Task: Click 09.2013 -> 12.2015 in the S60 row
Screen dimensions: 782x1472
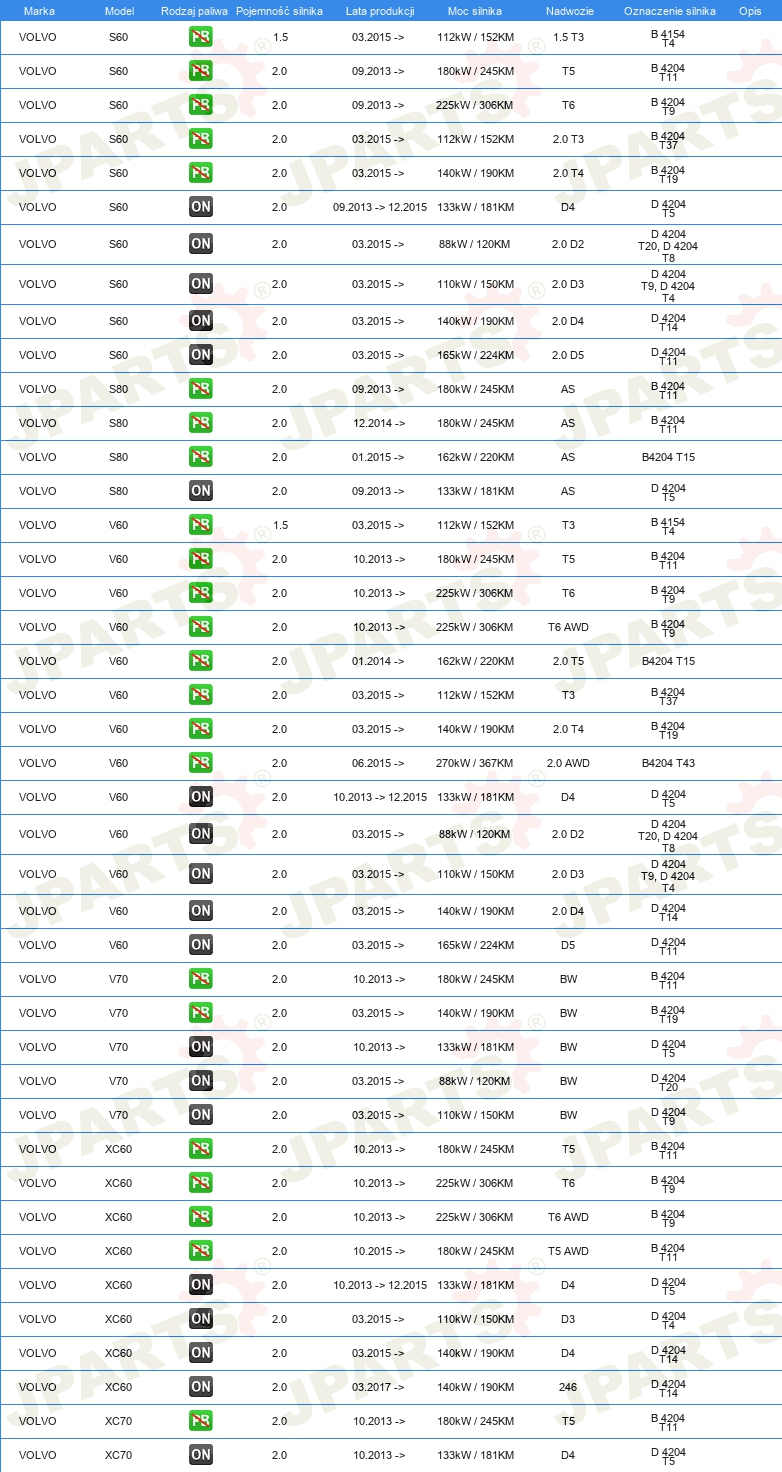Action: pos(380,207)
